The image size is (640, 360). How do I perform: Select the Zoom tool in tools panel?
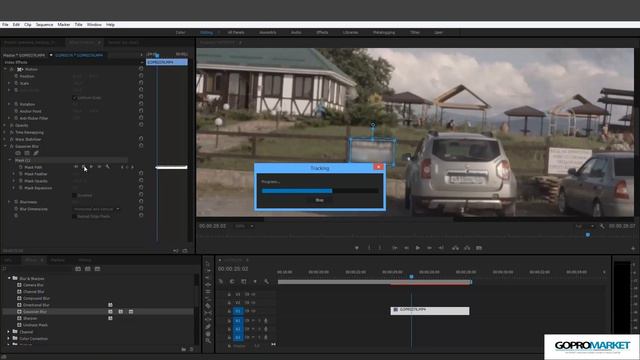208,340
